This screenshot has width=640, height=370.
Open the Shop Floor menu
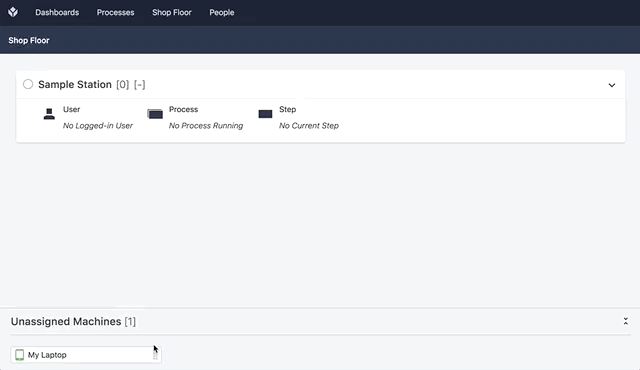click(172, 13)
